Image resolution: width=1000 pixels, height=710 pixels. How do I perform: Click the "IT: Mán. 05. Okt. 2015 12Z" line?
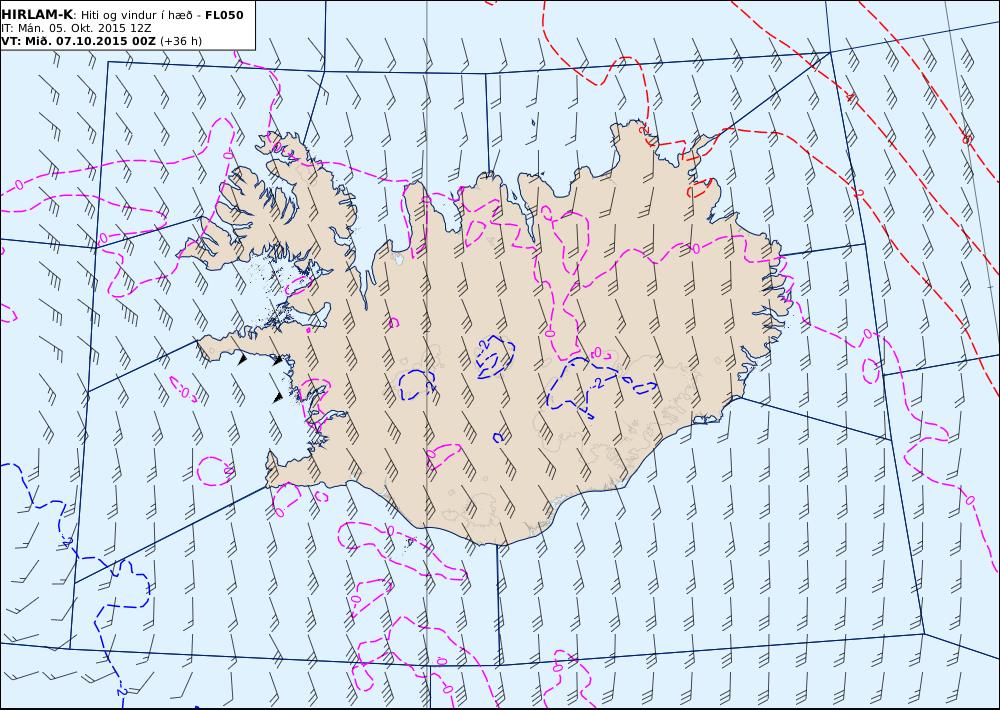click(76, 29)
